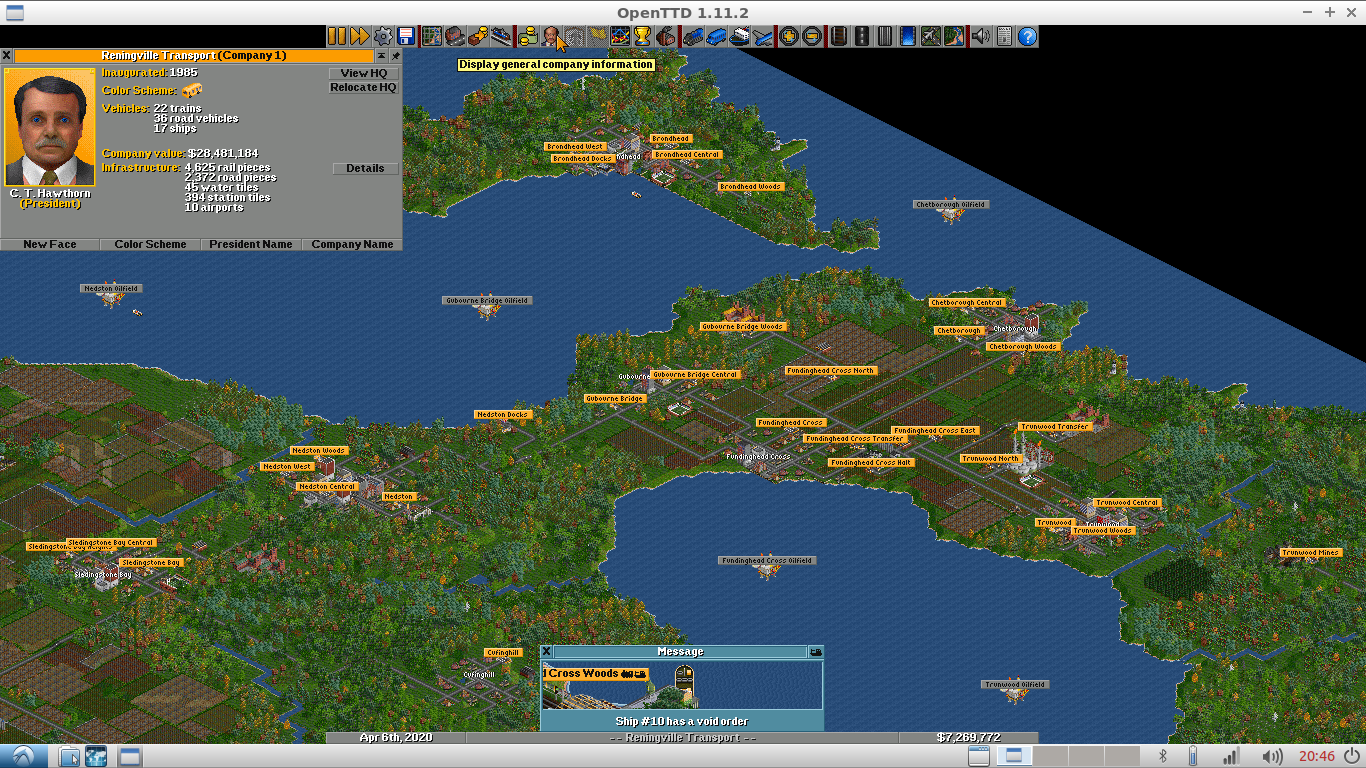Image resolution: width=1366 pixels, height=768 pixels.
Task: Click the Bluetooth tray icon
Action: pyautogui.click(x=1163, y=756)
